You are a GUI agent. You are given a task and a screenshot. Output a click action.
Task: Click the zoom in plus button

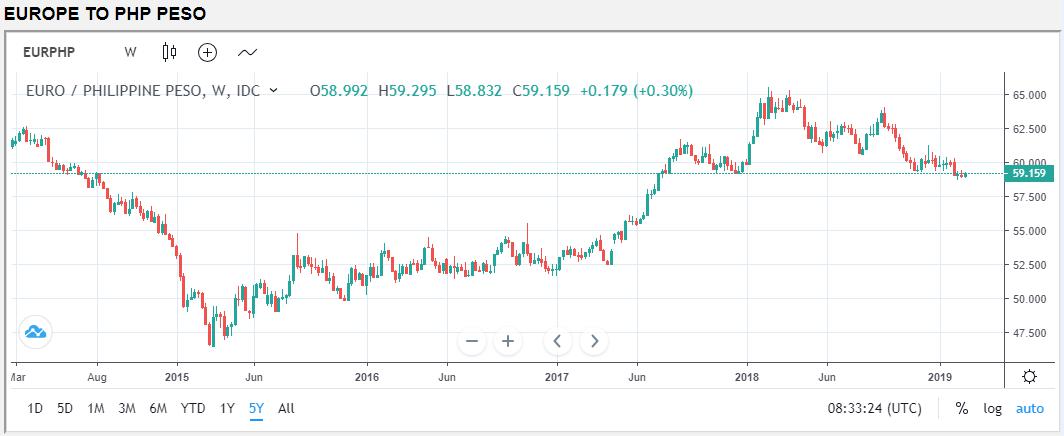508,341
